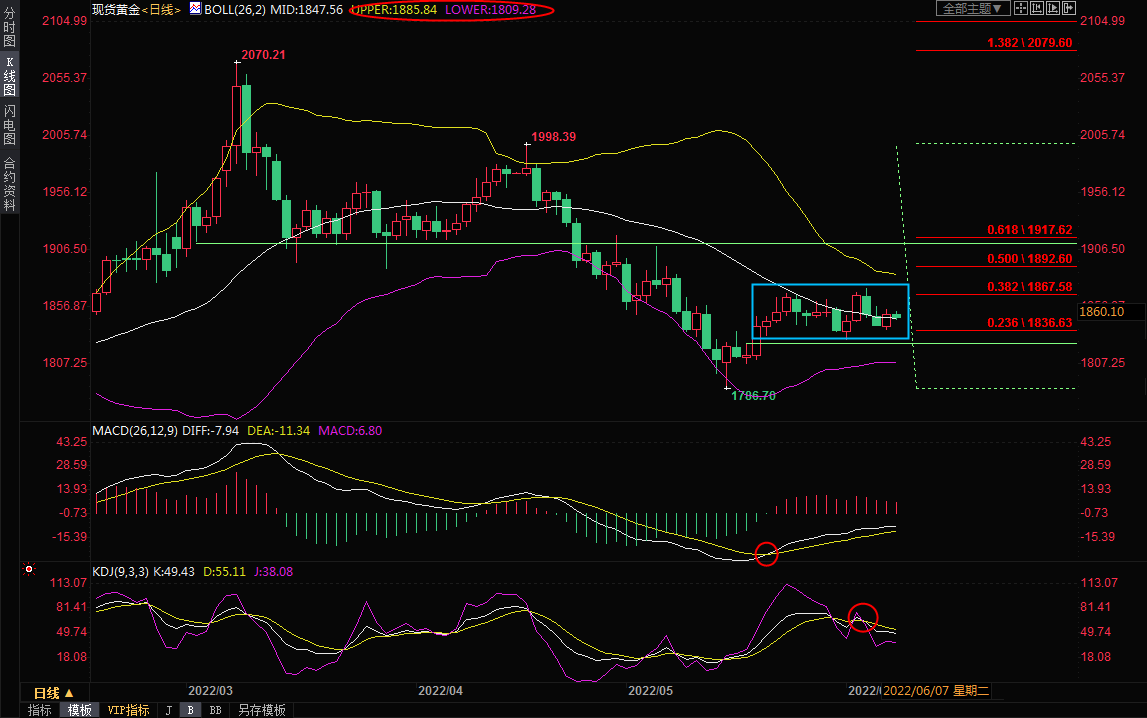Toggle the J indicator button
Image resolution: width=1147 pixels, height=718 pixels.
coord(167,710)
